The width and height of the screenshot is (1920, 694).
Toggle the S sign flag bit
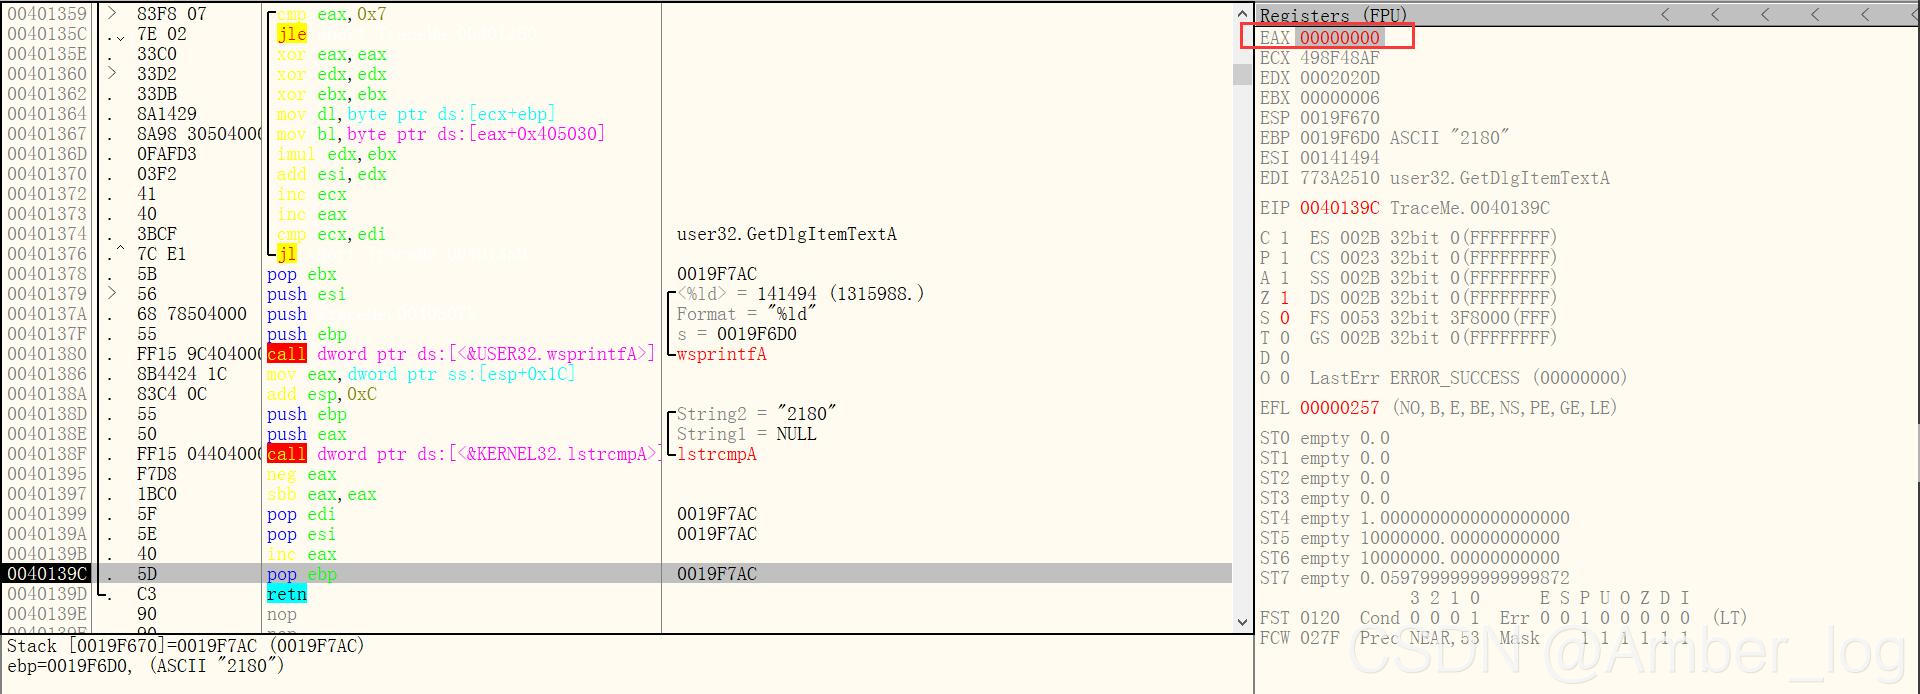(1285, 318)
